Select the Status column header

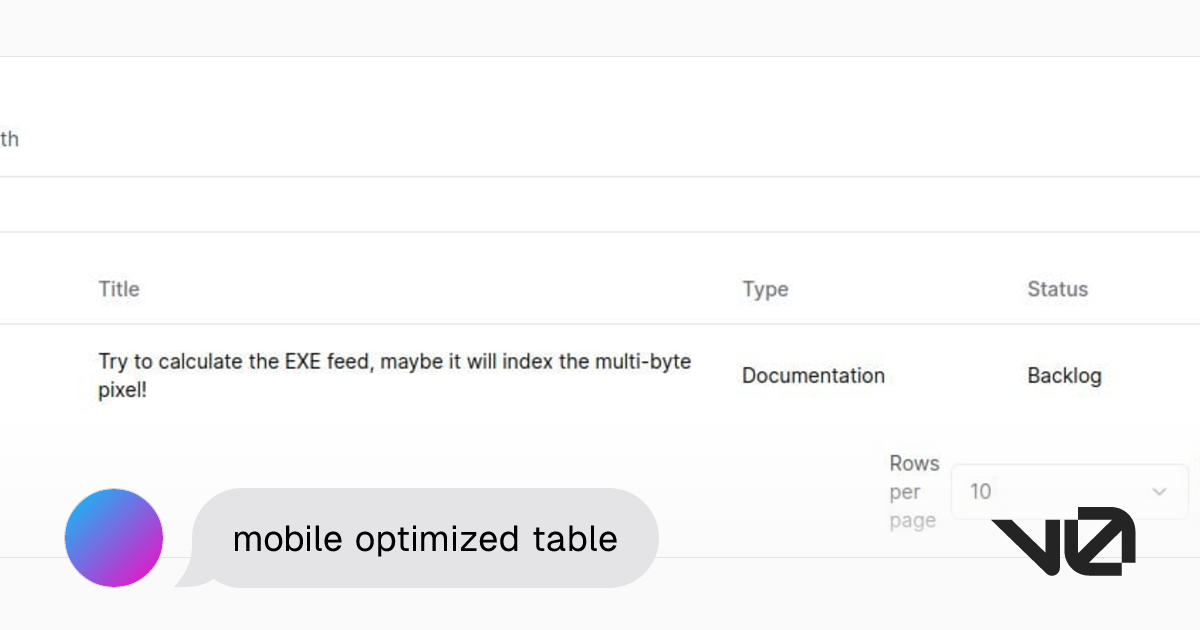pos(1057,289)
